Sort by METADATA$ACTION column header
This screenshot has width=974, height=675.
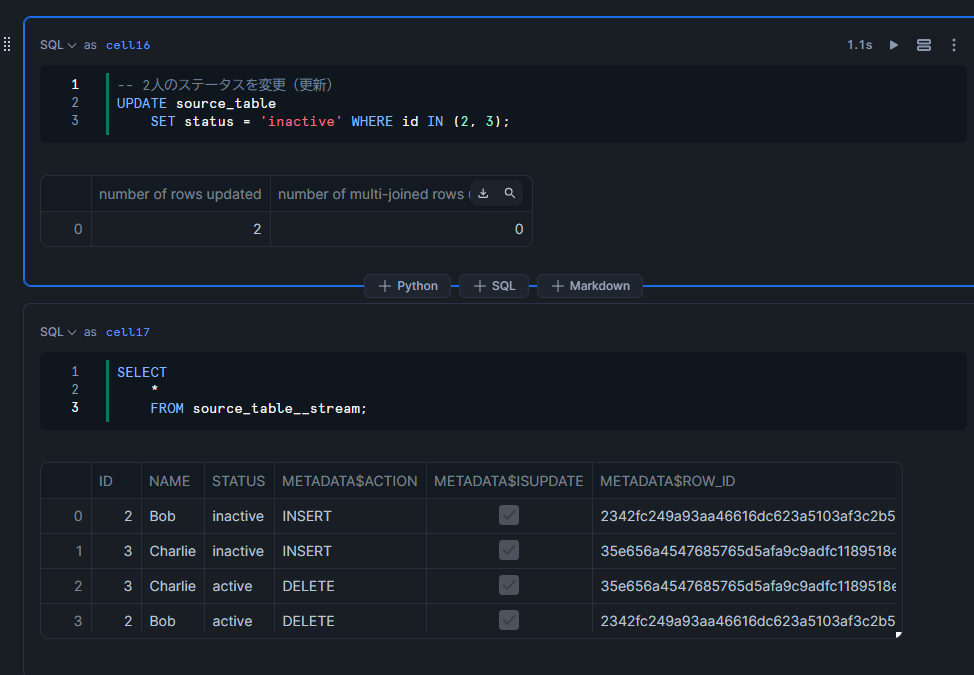click(x=350, y=481)
